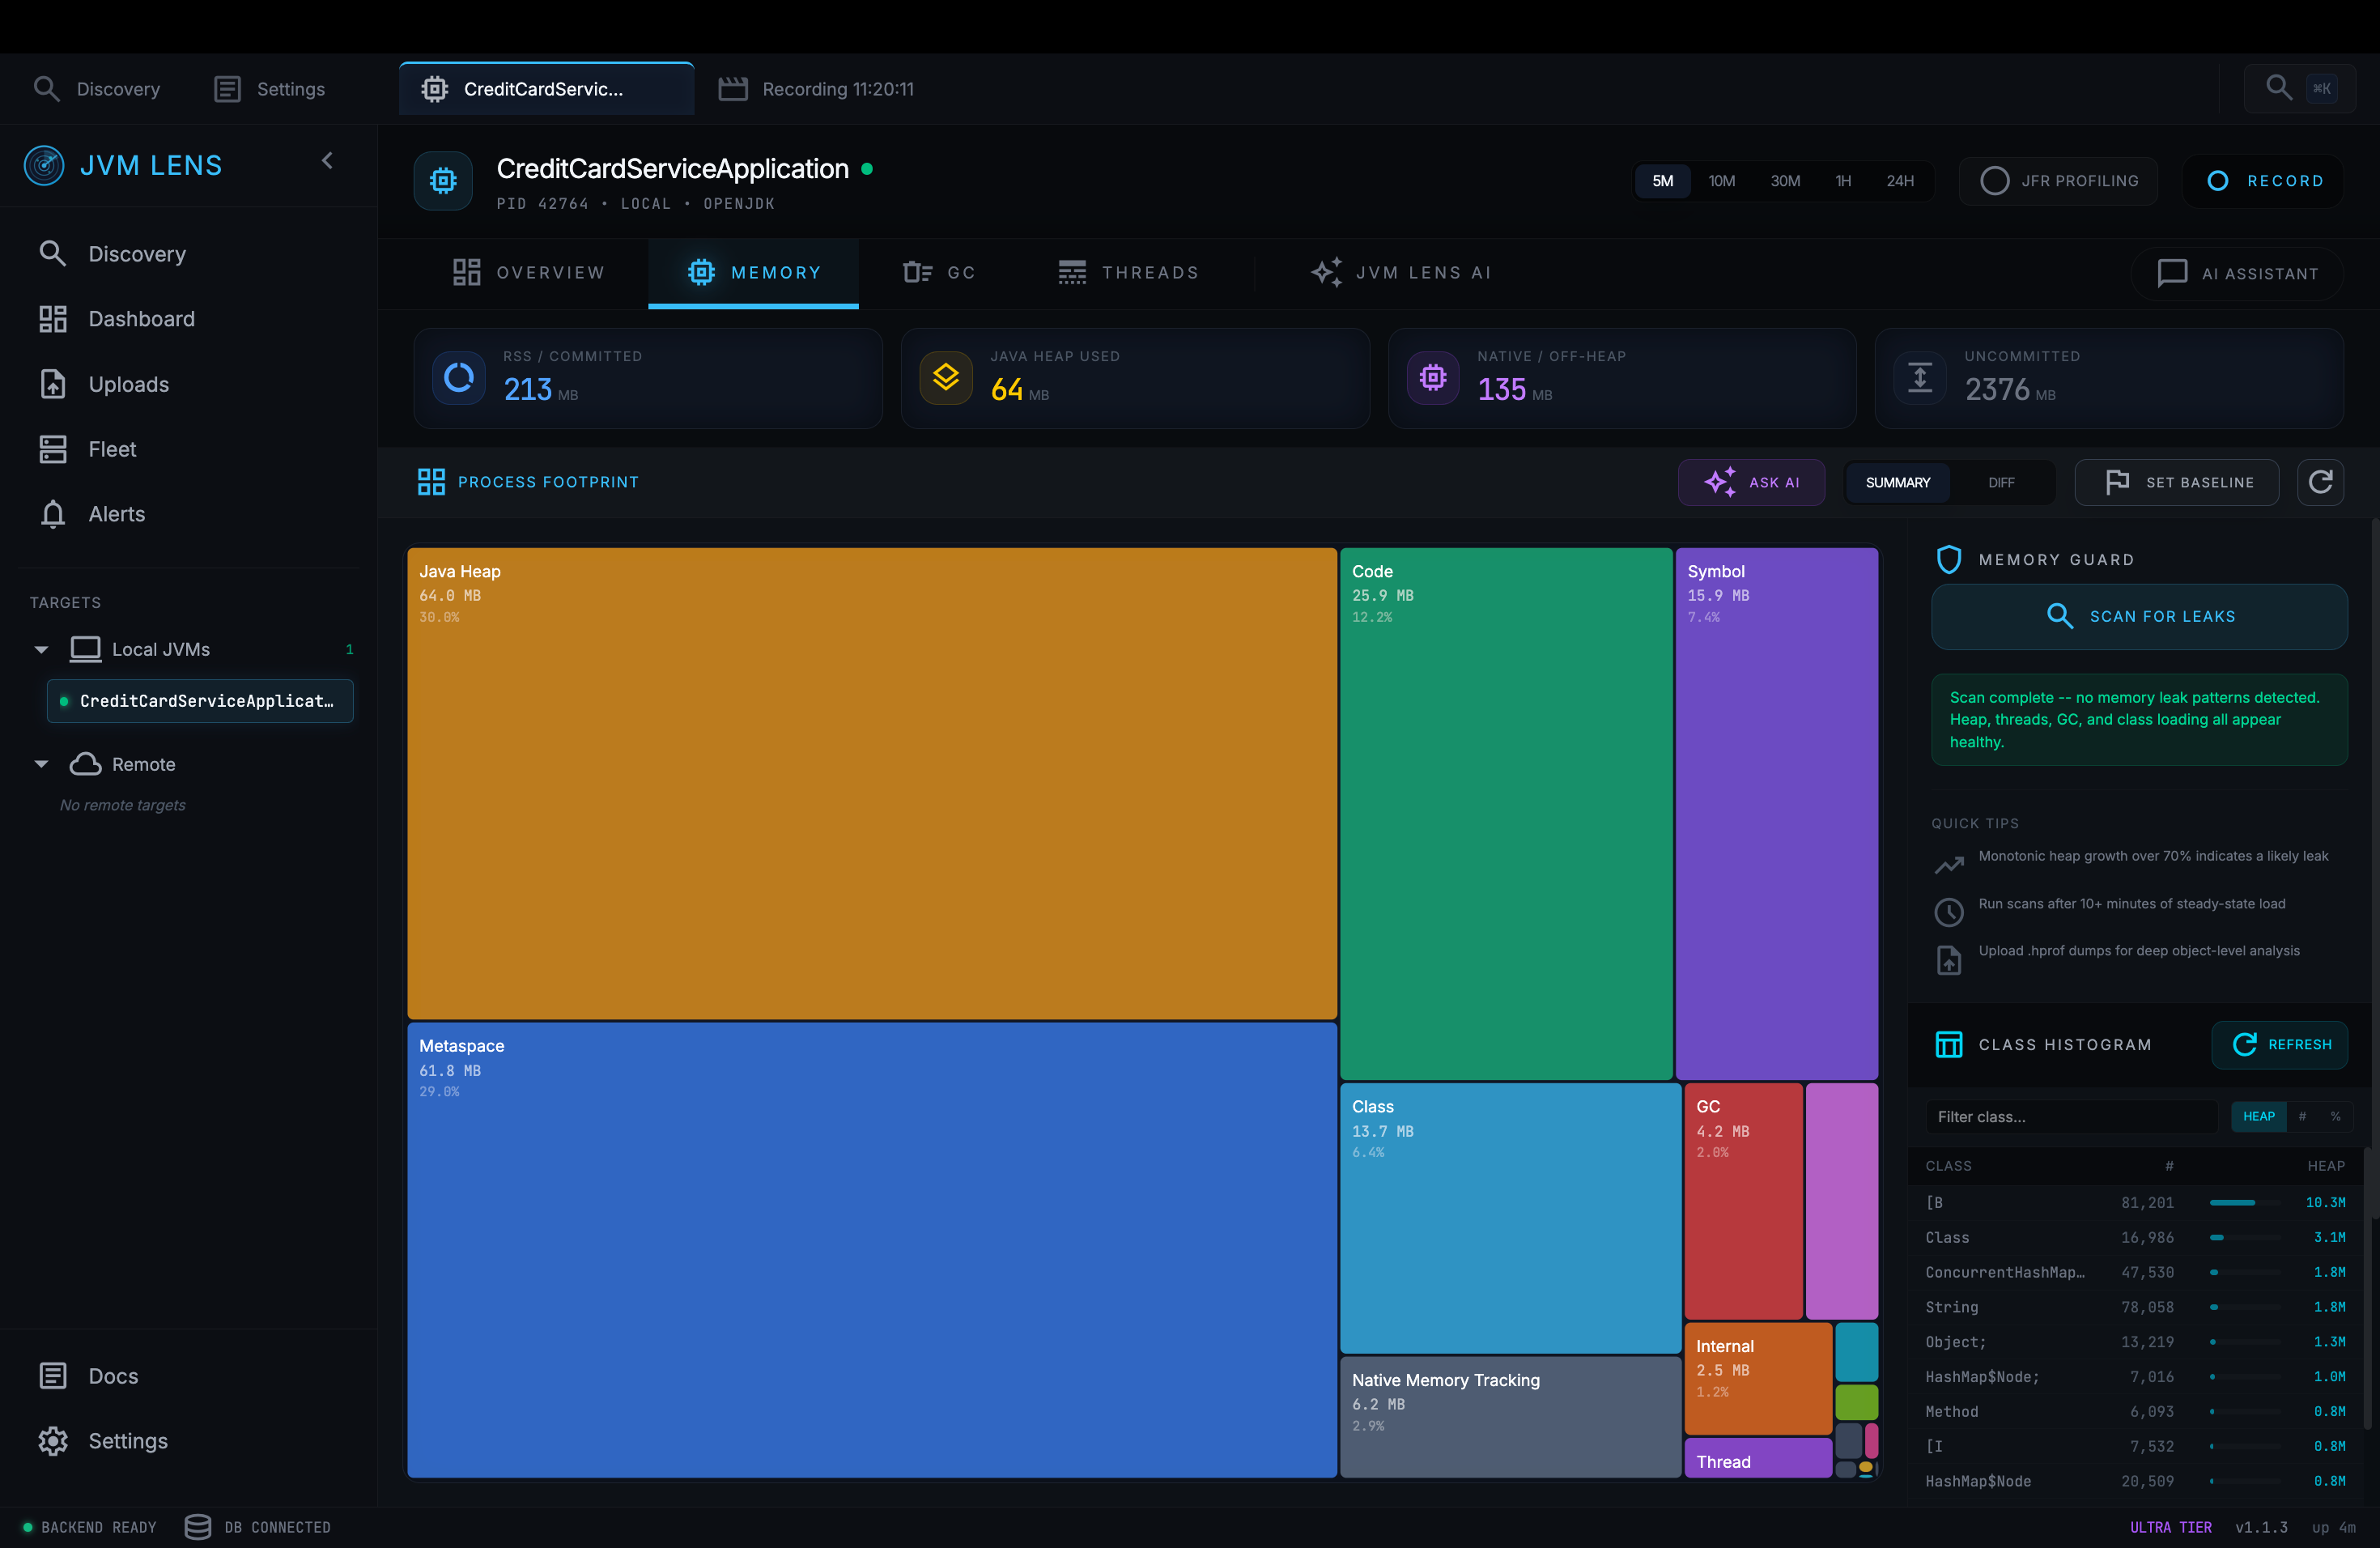Open the AI Assistant chat icon
The width and height of the screenshot is (2380, 1548).
(2171, 273)
